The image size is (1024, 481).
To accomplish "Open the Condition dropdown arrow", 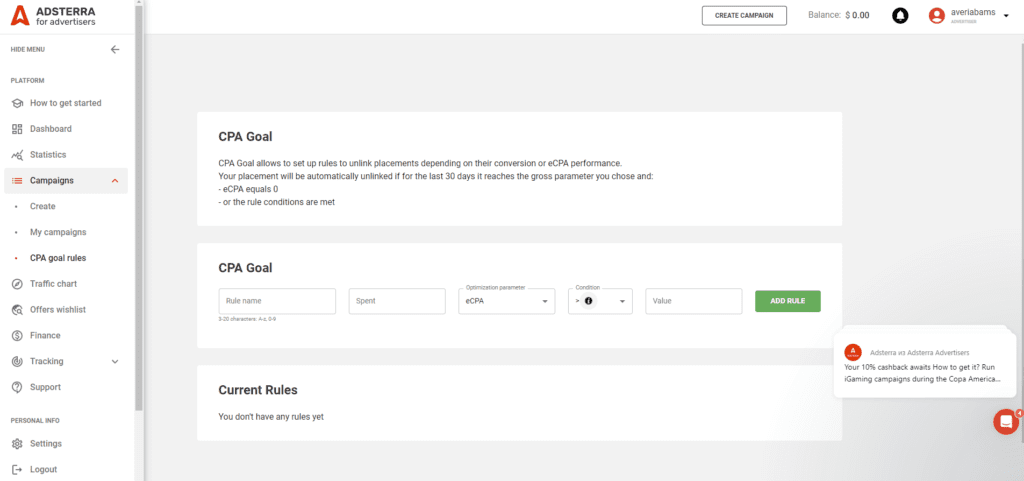I will [x=622, y=302].
